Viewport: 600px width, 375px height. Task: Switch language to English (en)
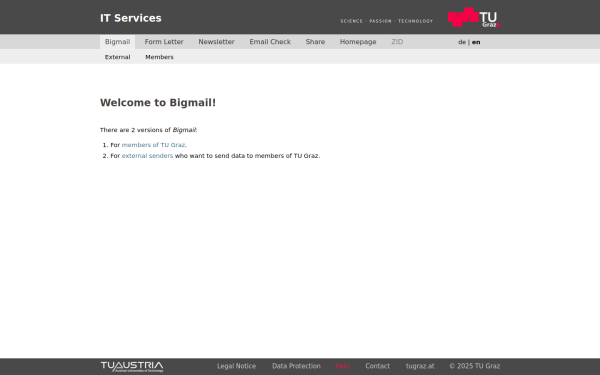click(476, 42)
